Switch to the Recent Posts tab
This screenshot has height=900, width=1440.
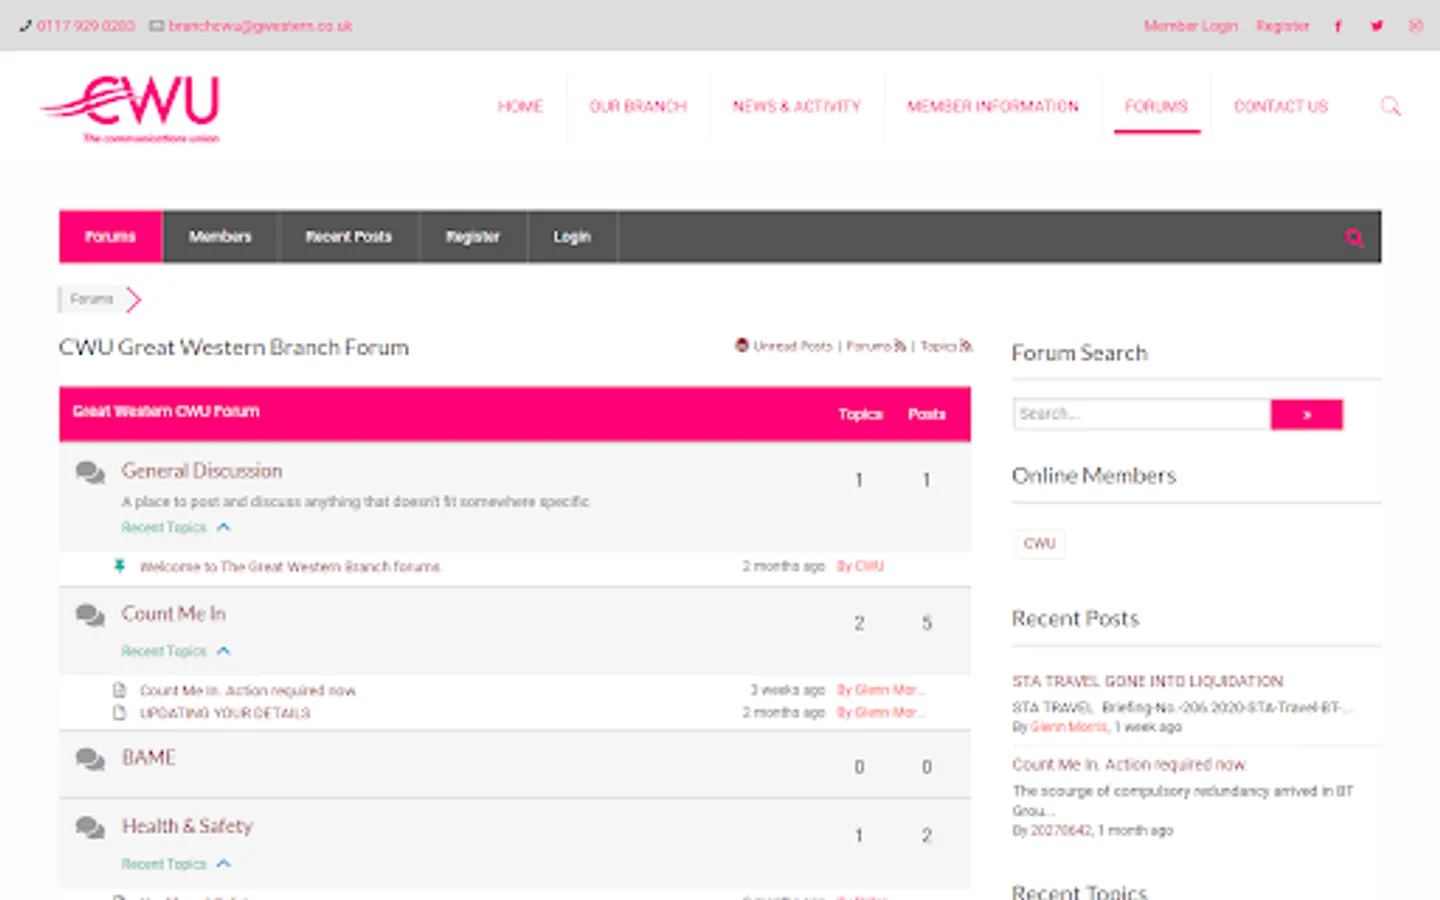349,237
